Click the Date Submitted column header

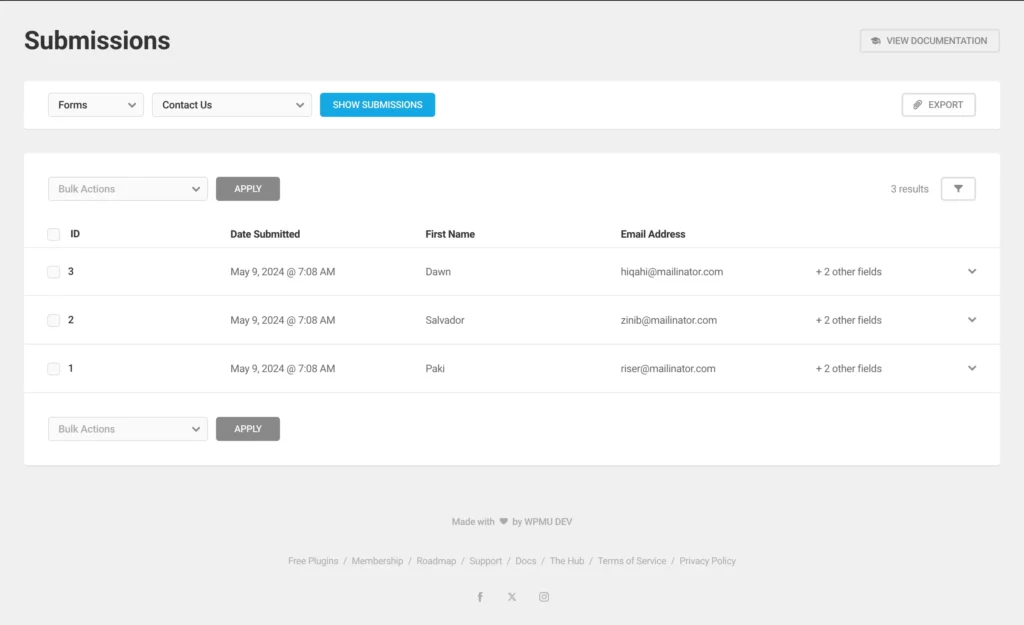point(265,234)
